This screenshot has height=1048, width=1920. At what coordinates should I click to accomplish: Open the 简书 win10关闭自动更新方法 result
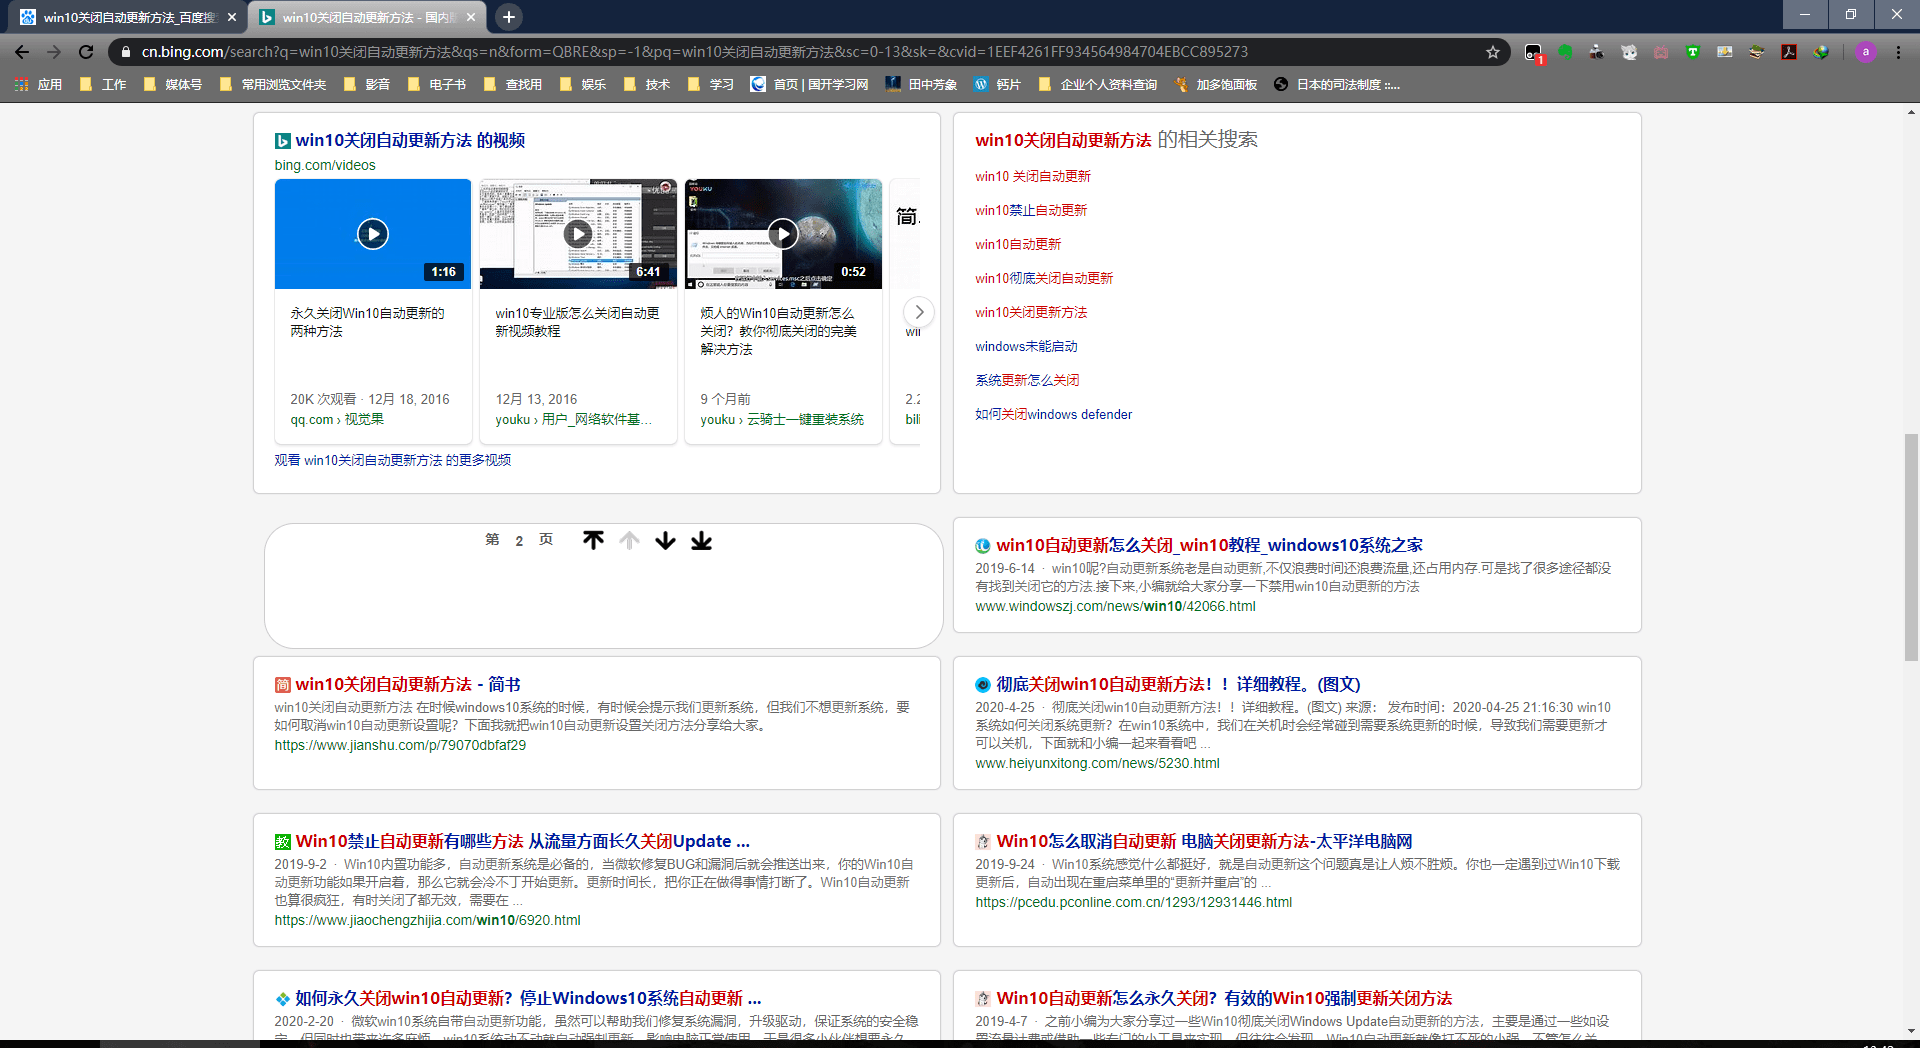coord(408,685)
